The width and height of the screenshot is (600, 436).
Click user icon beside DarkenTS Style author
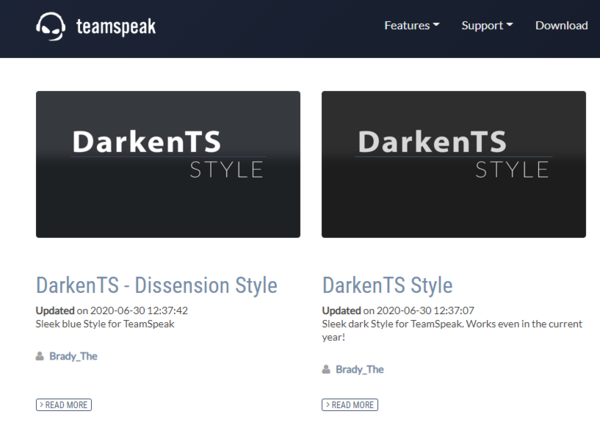326,369
